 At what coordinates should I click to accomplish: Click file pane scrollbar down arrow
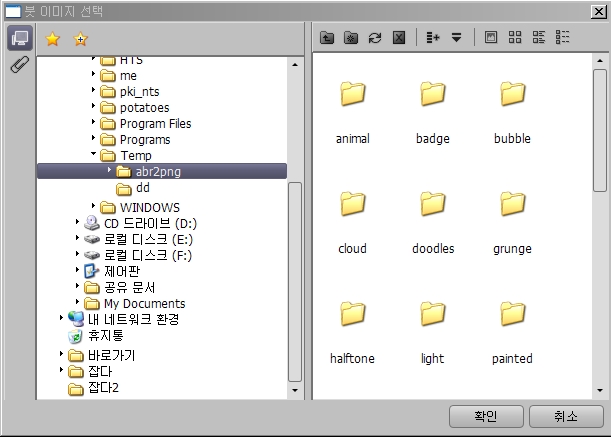[600, 390]
